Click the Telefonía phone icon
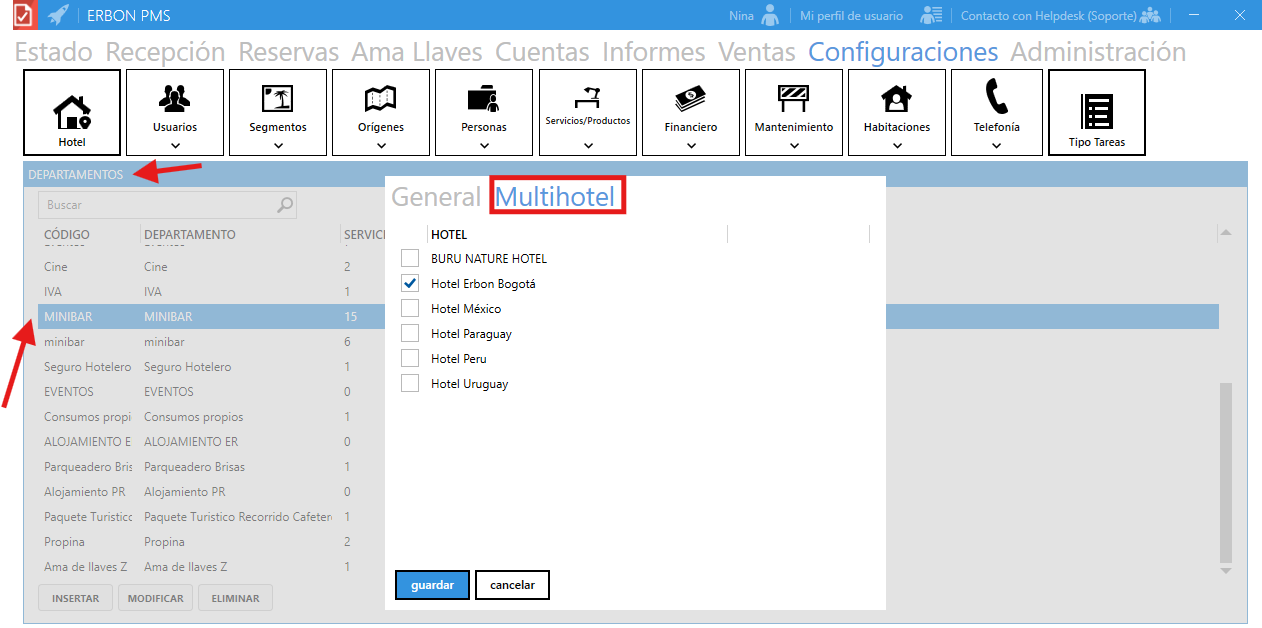The height and width of the screenshot is (628, 1262). (x=996, y=98)
